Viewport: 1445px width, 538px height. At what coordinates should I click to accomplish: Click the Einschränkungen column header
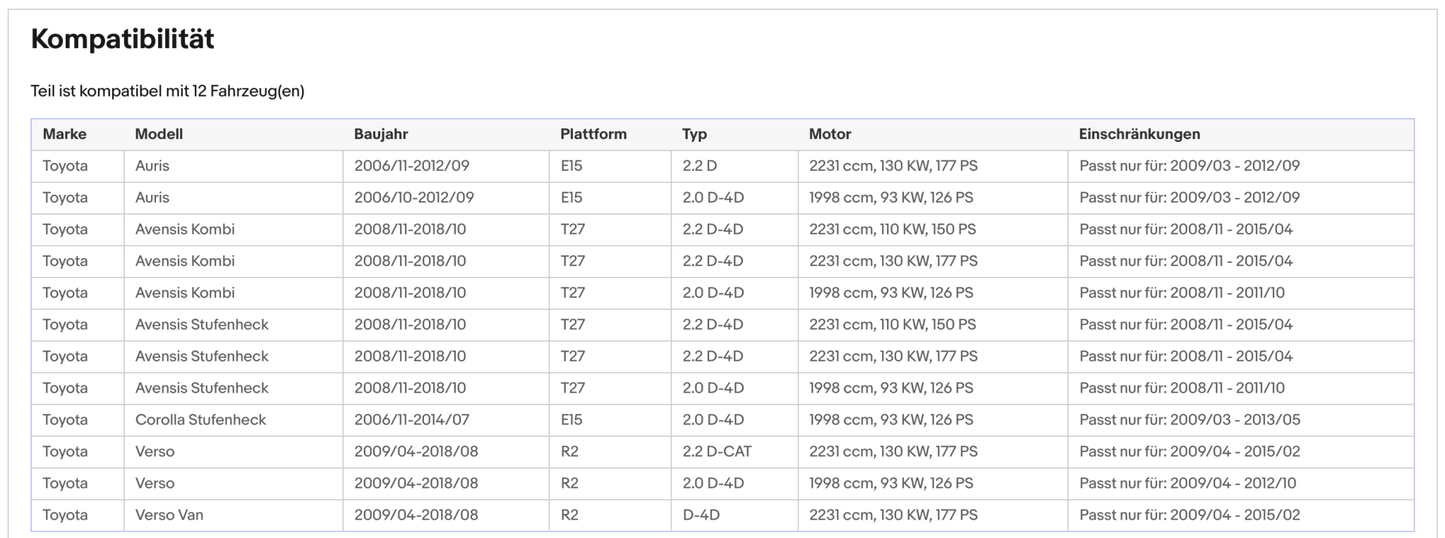pyautogui.click(x=1139, y=134)
